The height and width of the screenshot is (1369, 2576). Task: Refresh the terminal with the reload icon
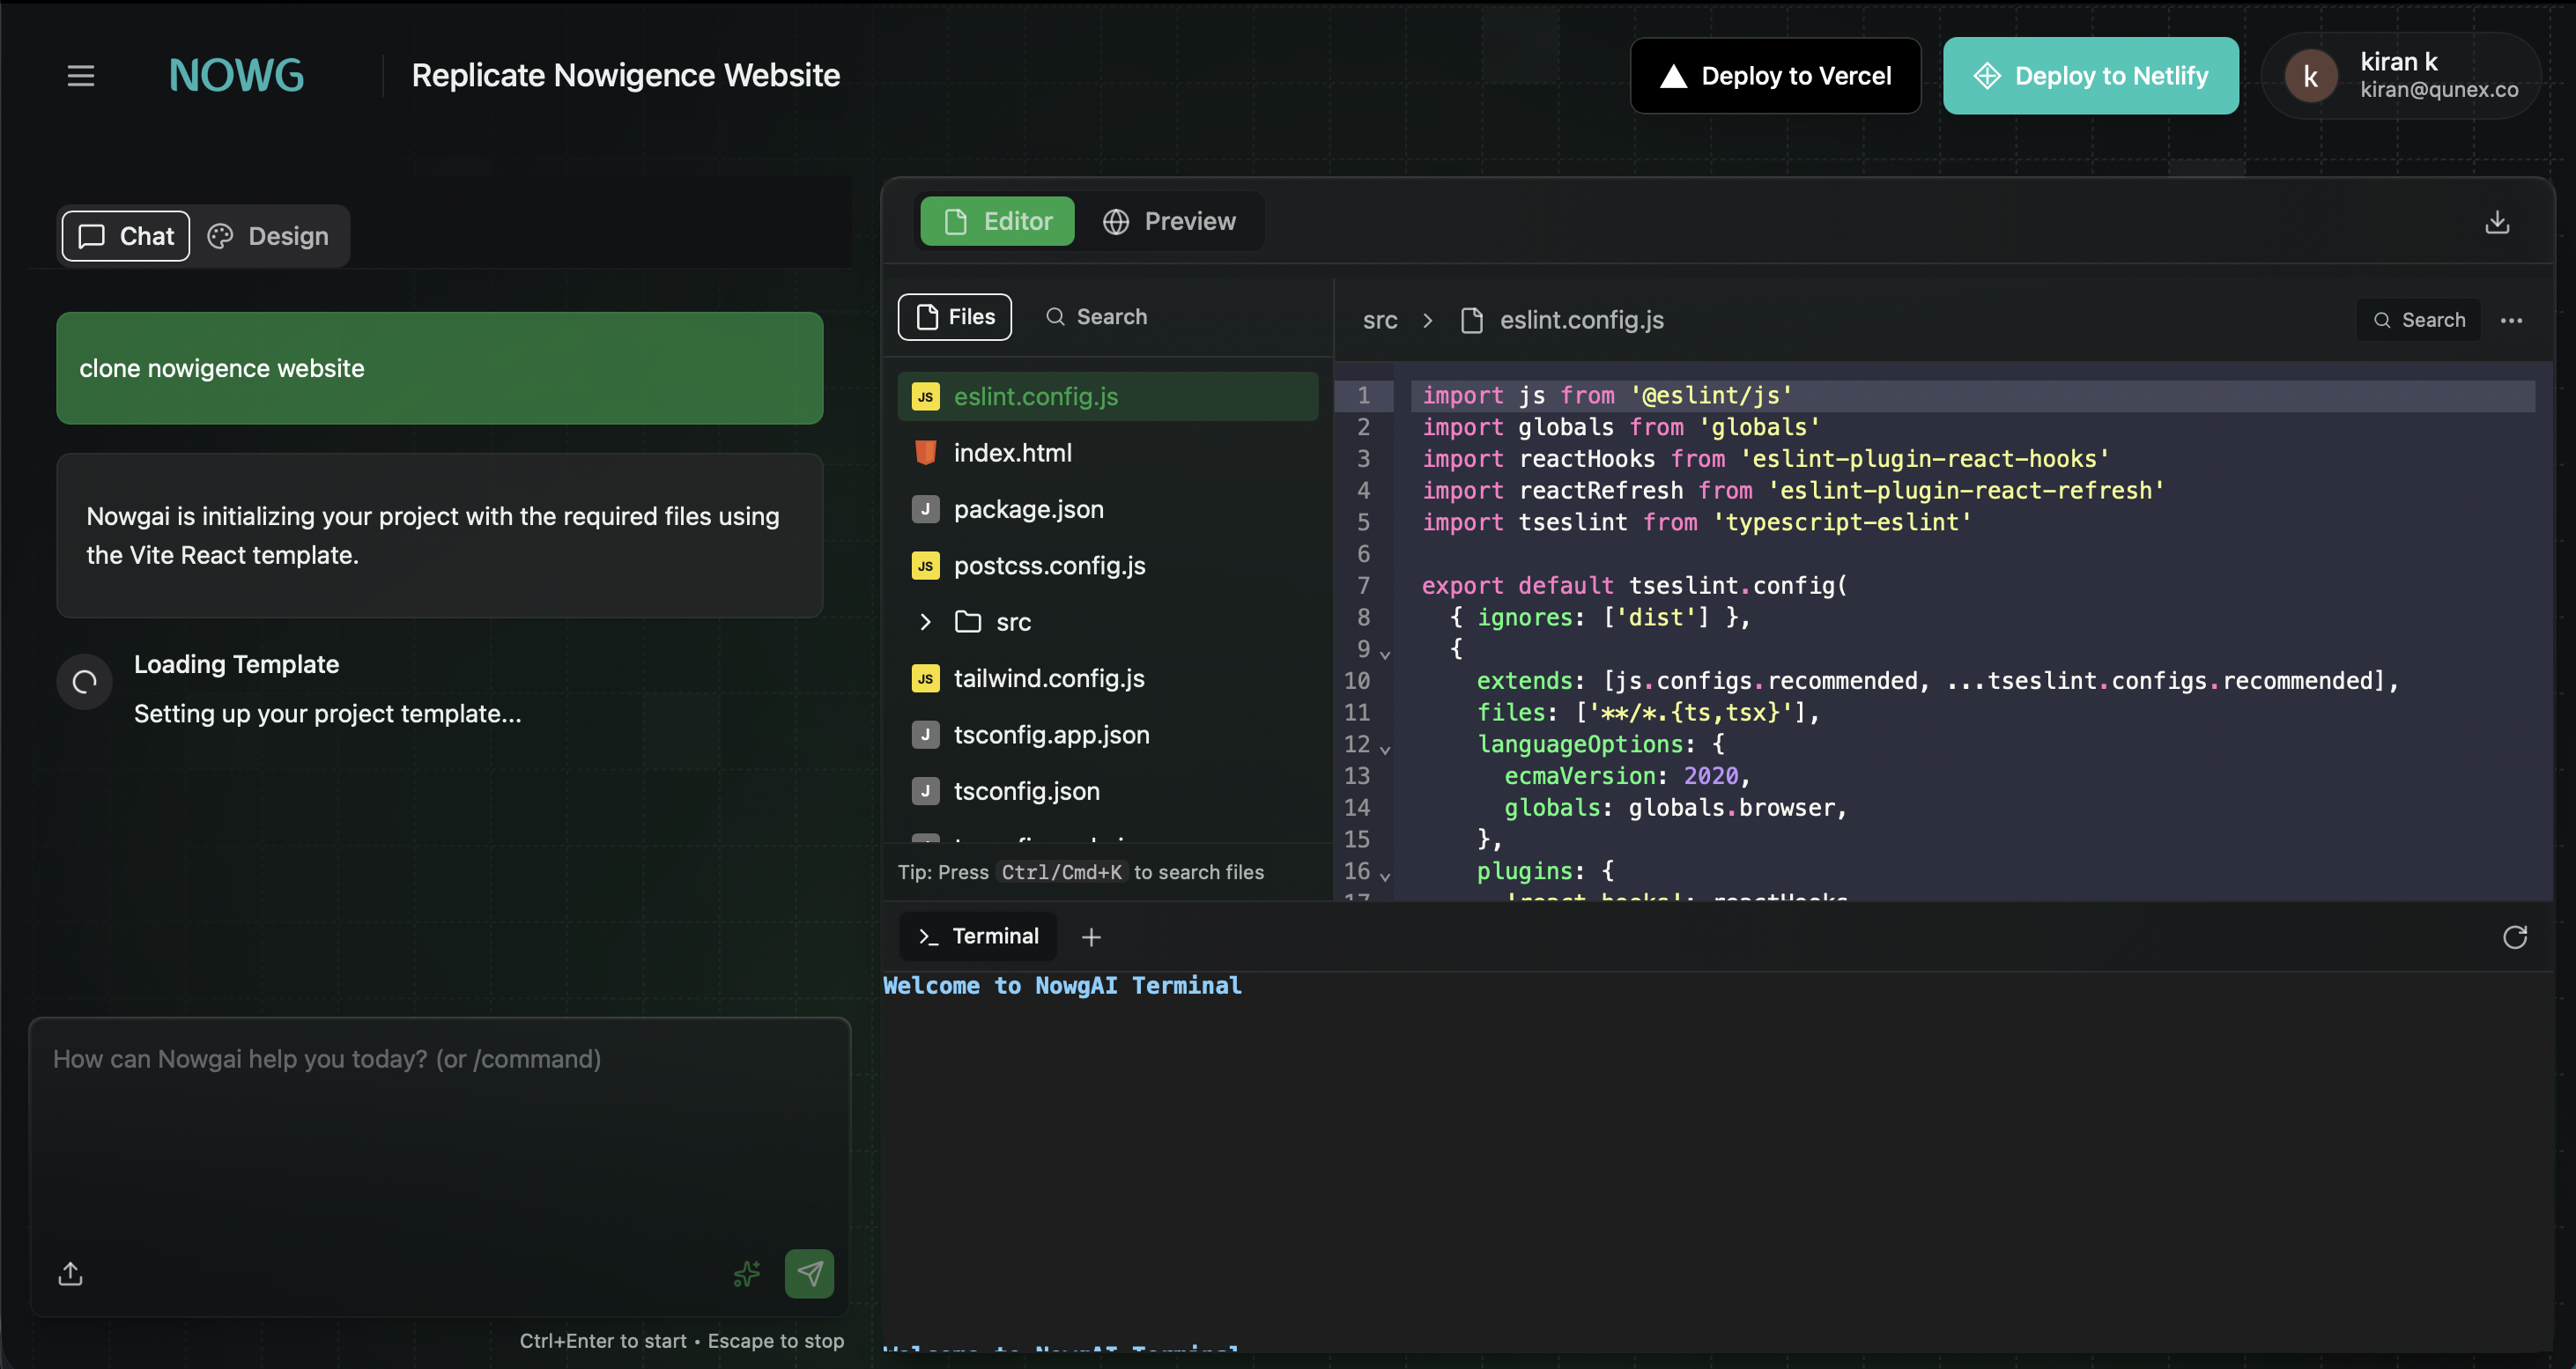[x=2515, y=937]
